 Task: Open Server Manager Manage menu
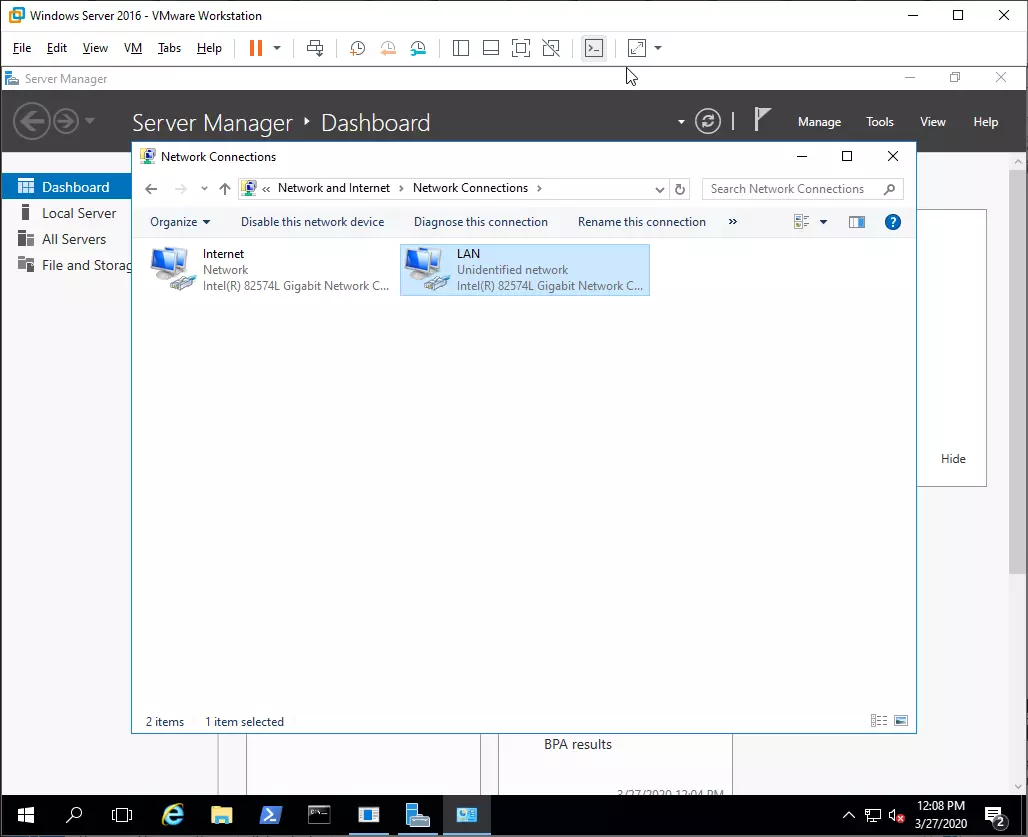tap(820, 122)
